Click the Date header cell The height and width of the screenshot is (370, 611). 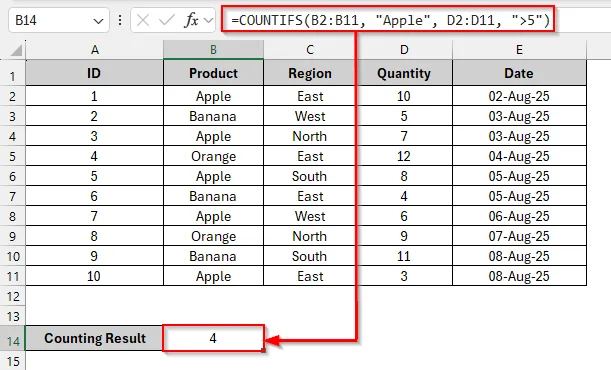point(519,73)
